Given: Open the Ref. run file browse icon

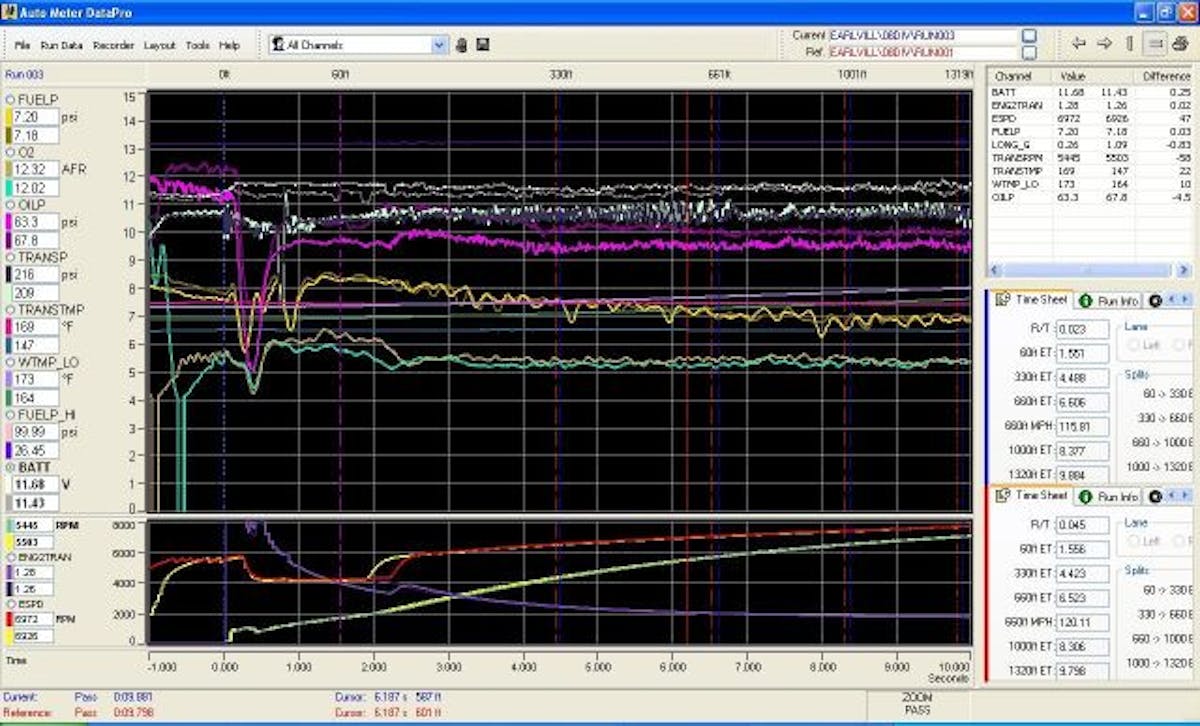Looking at the screenshot, I should (1029, 51).
